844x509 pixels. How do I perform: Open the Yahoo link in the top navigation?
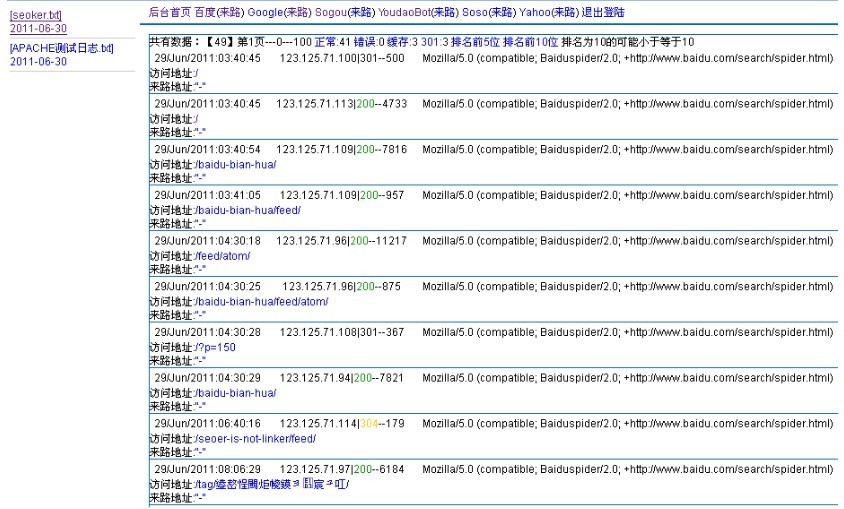534,12
